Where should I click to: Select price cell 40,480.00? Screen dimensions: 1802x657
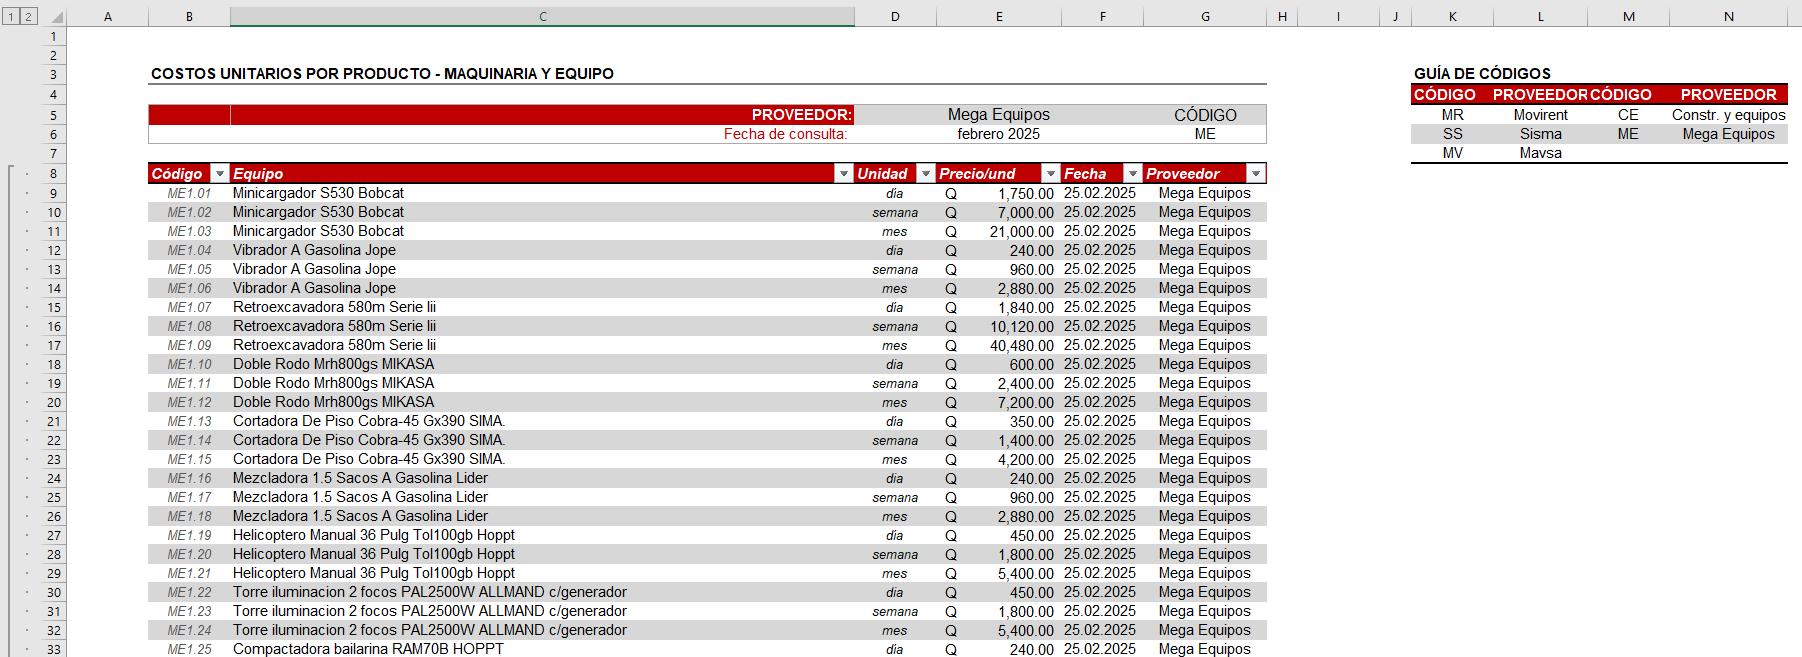coord(999,345)
